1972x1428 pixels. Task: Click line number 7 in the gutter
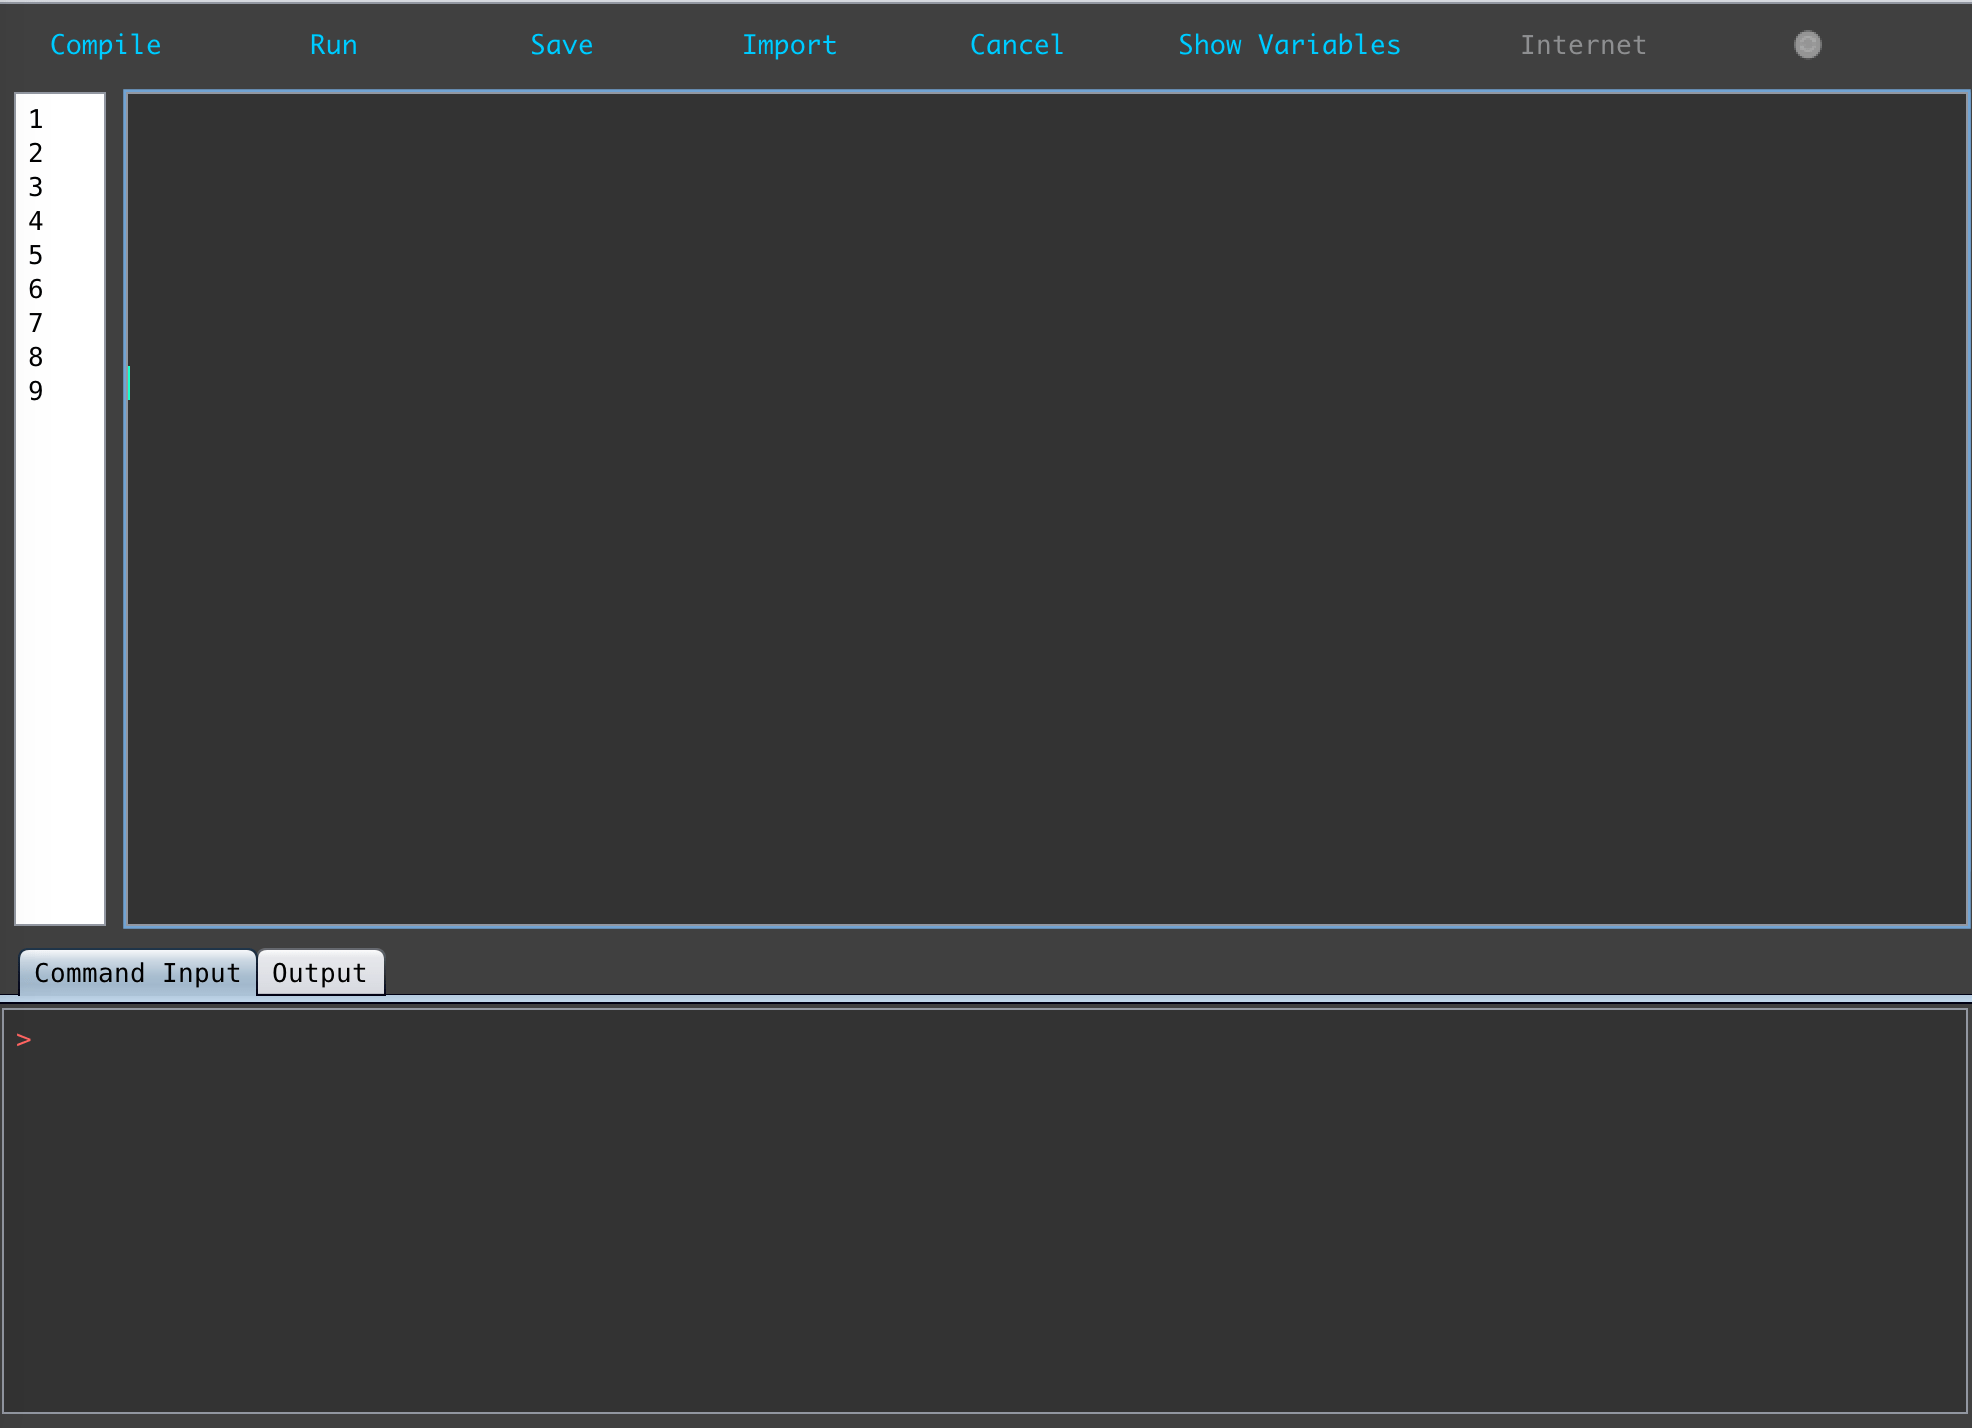[x=35, y=323]
